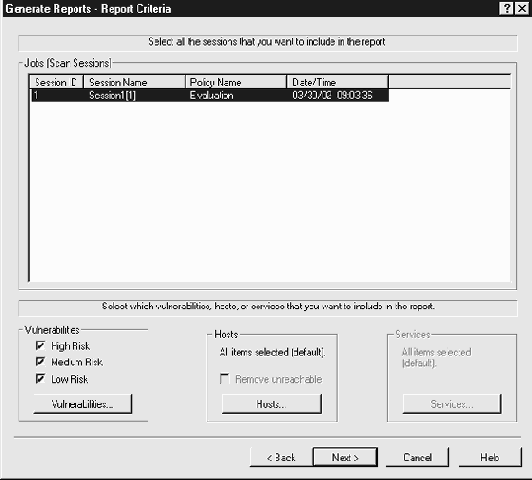Cancel the report generation

click(x=417, y=457)
